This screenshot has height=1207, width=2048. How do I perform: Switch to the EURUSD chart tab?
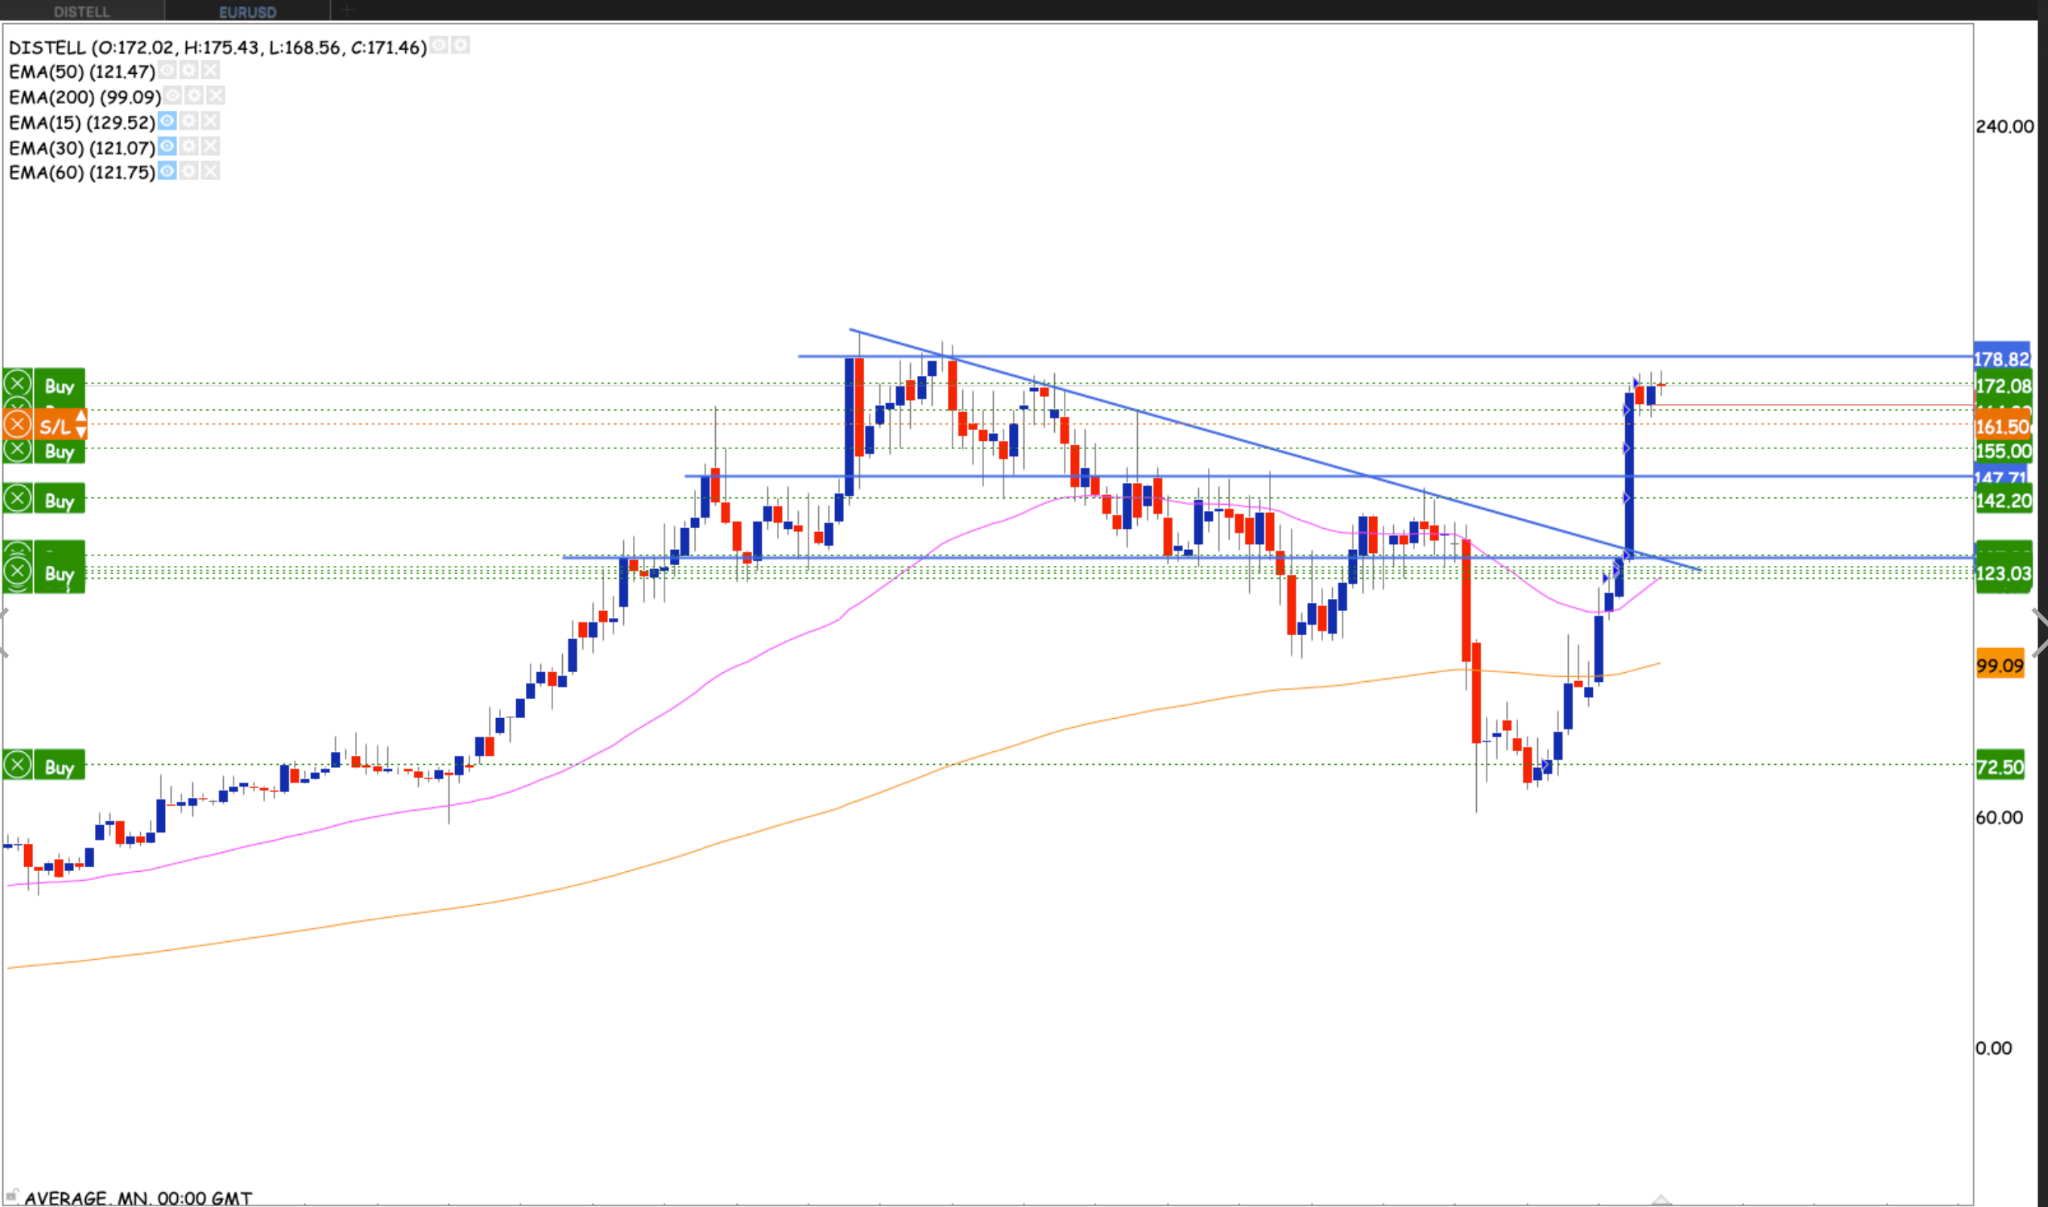click(x=247, y=11)
